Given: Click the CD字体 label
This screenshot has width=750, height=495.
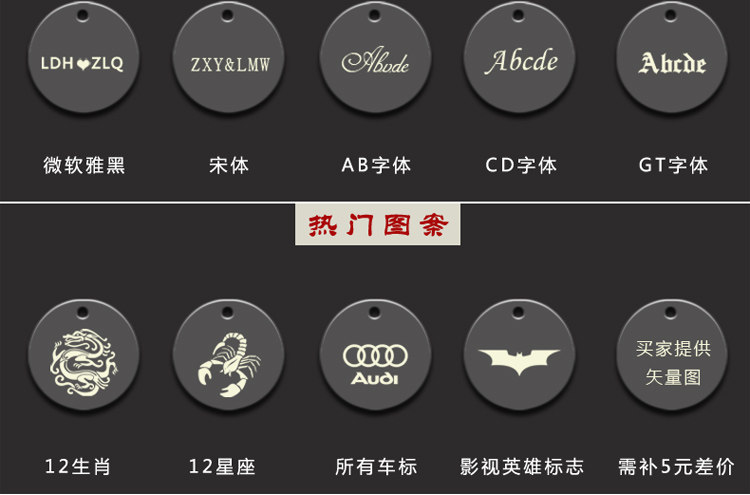Looking at the screenshot, I should (x=521, y=165).
